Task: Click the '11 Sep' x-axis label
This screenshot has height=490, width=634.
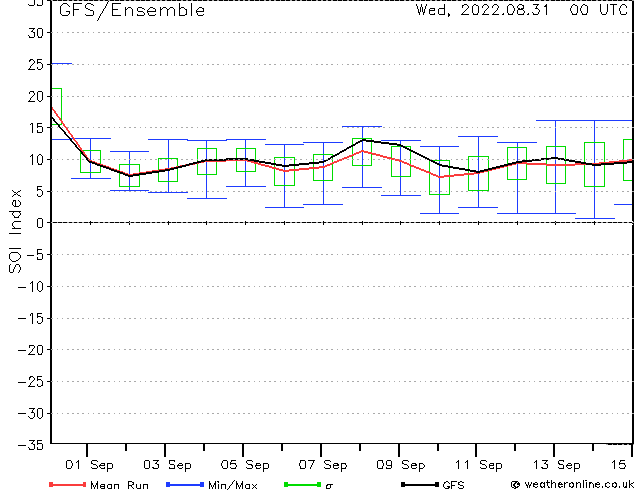Action: [479, 465]
